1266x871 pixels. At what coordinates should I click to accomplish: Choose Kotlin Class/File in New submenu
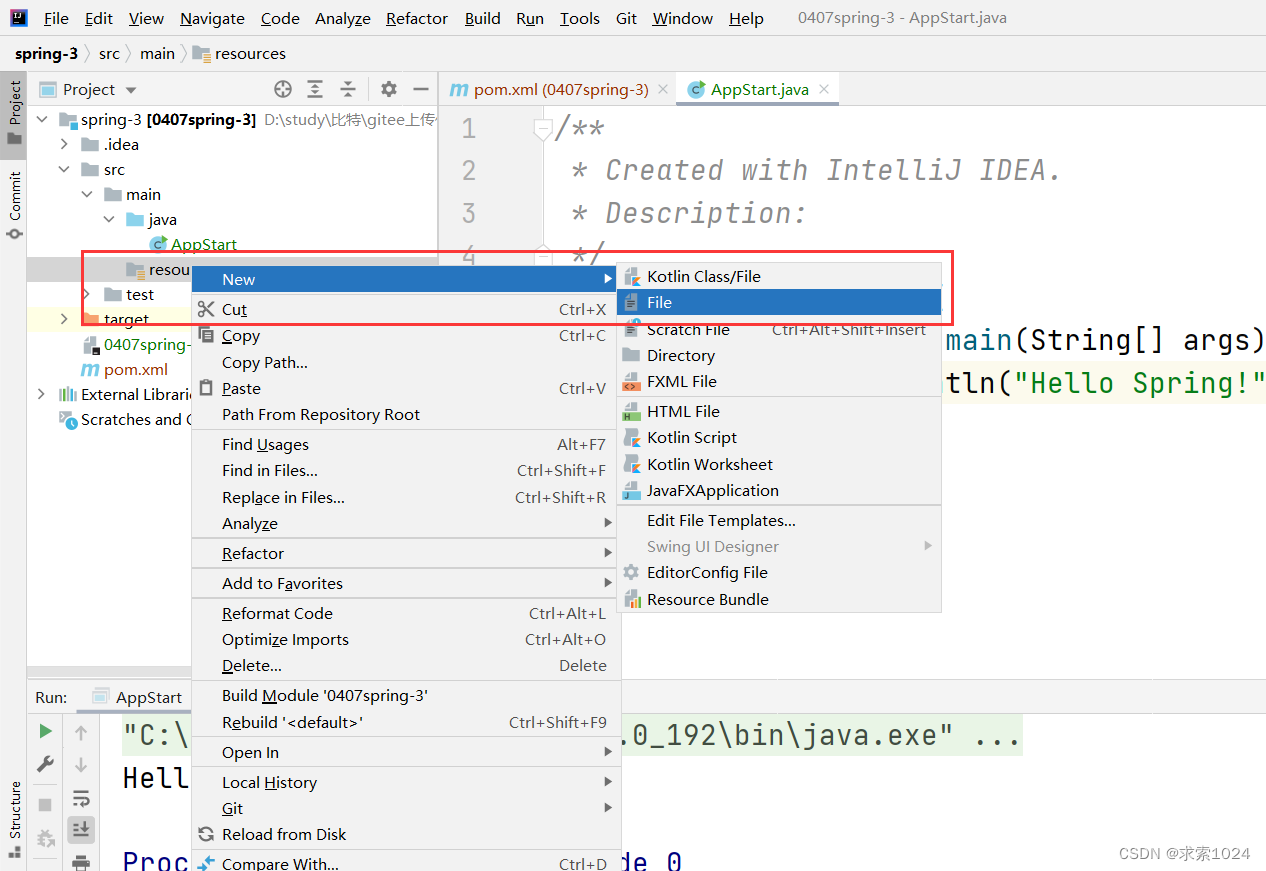pyautogui.click(x=779, y=276)
